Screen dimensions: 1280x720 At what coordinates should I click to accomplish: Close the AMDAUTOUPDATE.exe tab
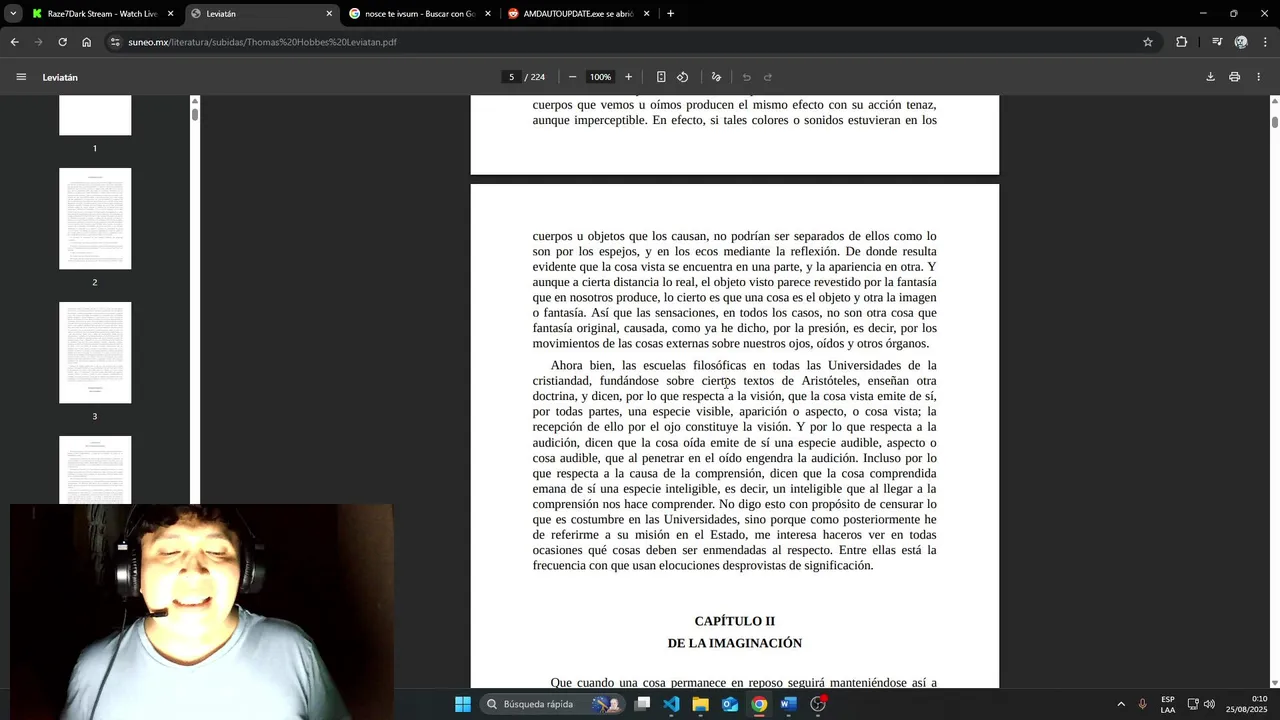point(646,14)
